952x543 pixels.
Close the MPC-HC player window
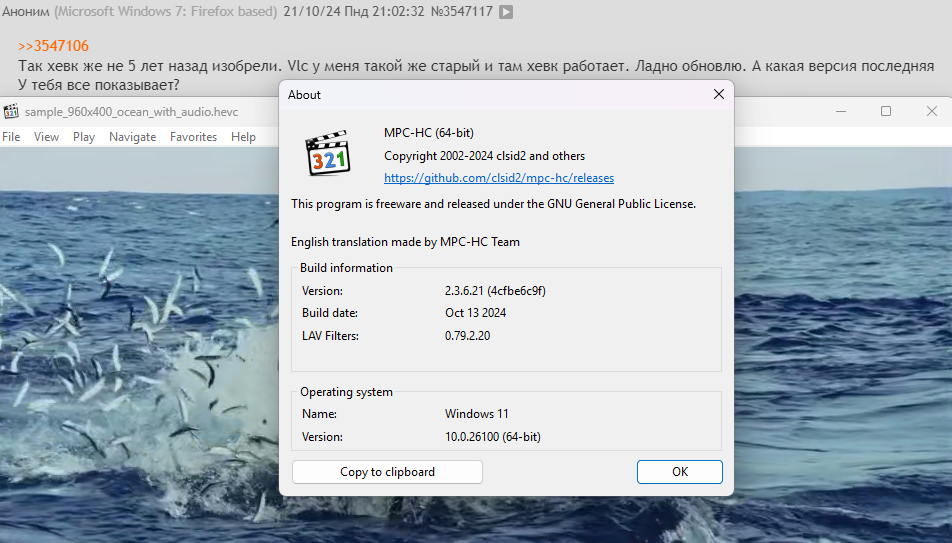932,111
